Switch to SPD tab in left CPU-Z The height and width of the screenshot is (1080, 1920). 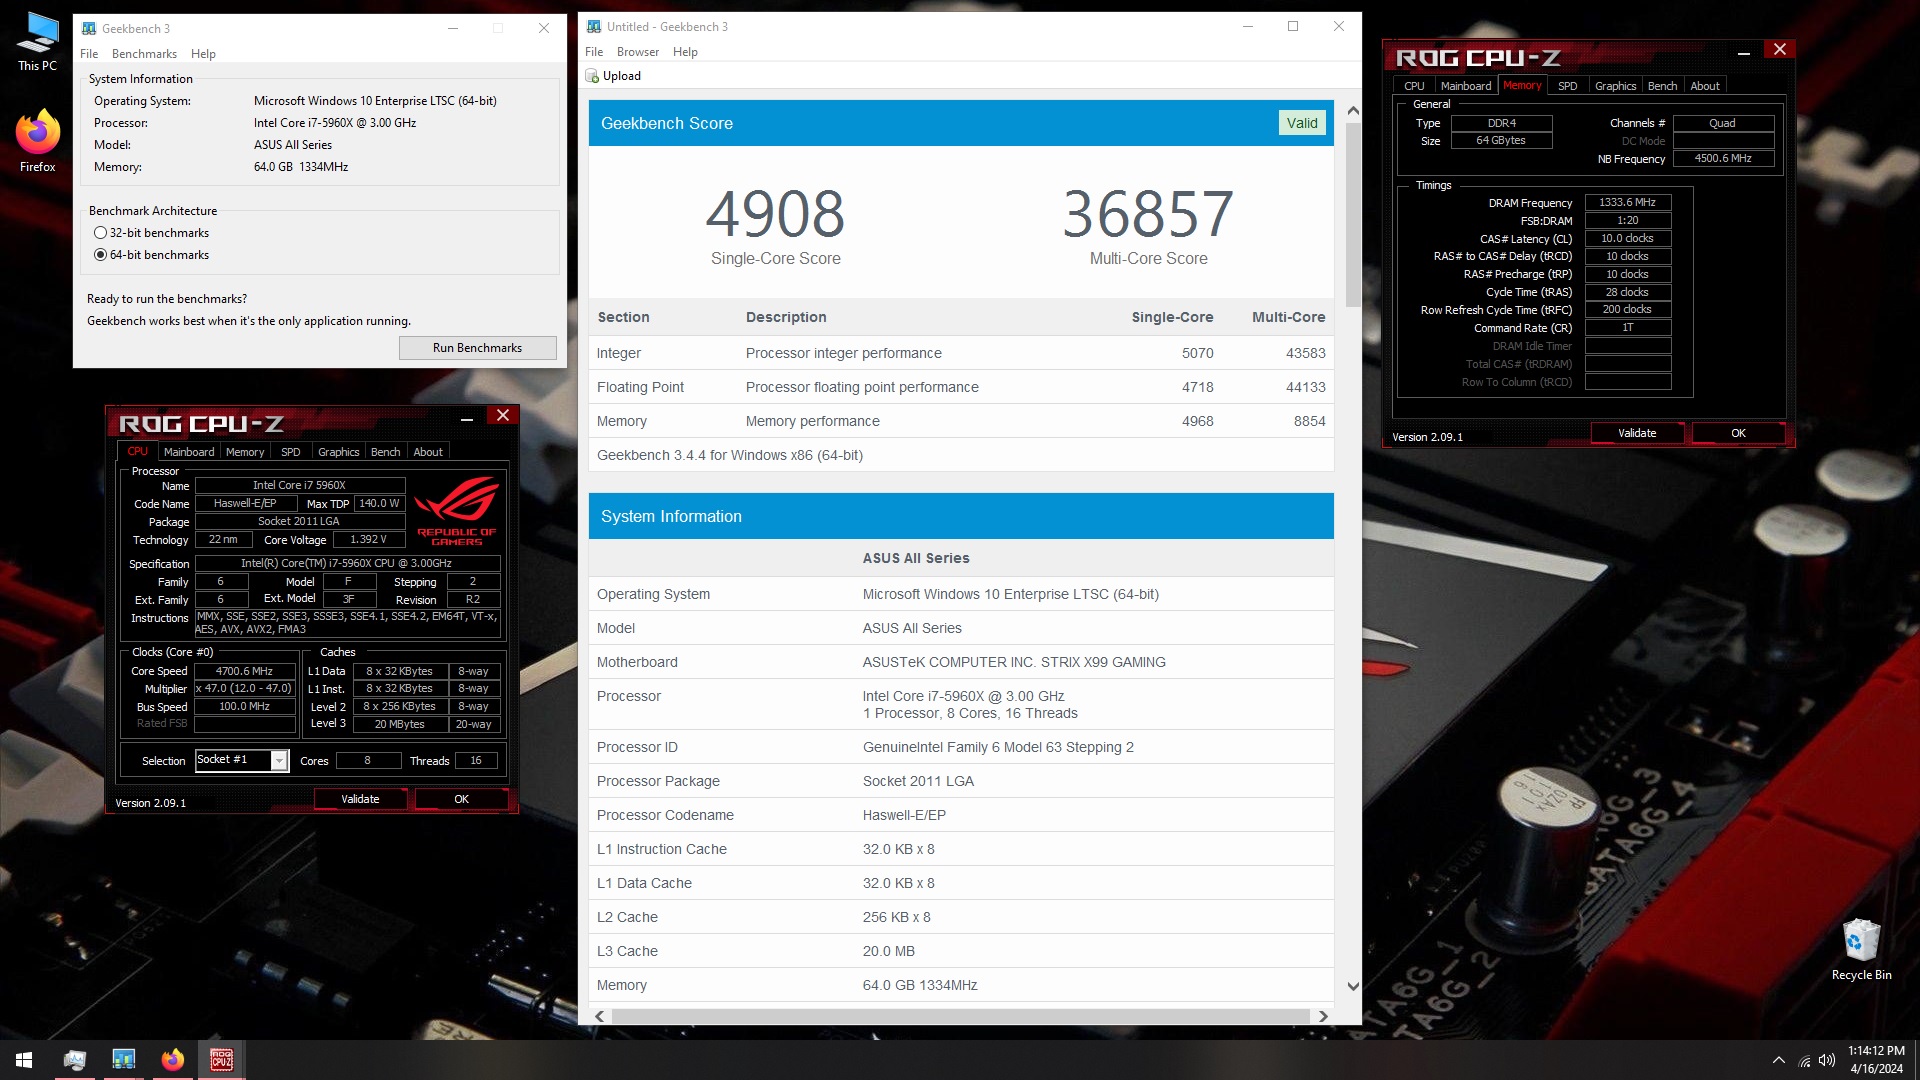point(291,452)
